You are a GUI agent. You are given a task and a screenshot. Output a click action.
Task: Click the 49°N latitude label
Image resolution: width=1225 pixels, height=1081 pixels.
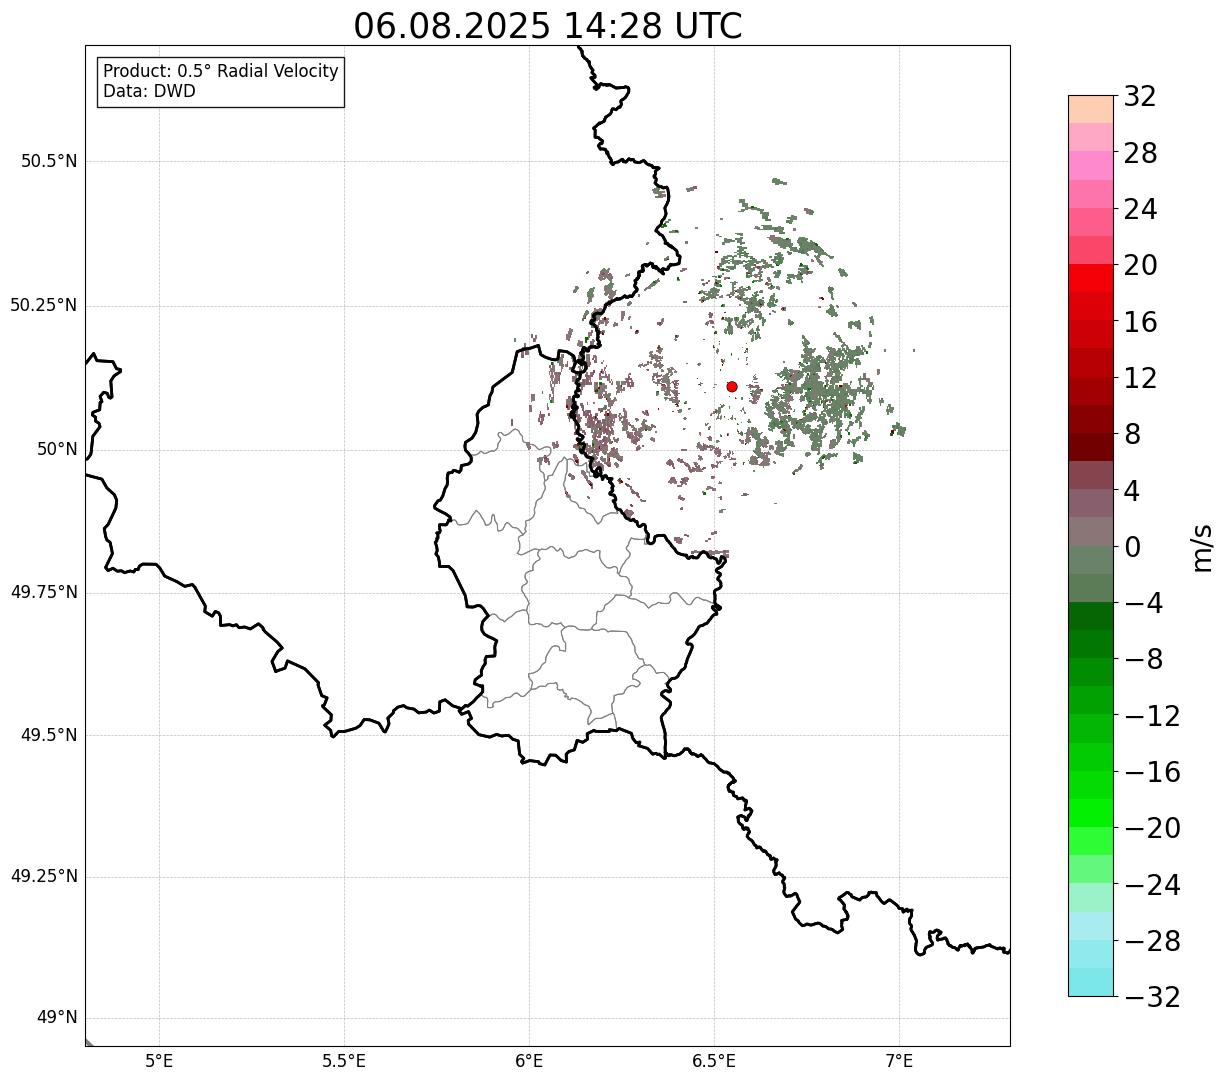coord(57,1017)
